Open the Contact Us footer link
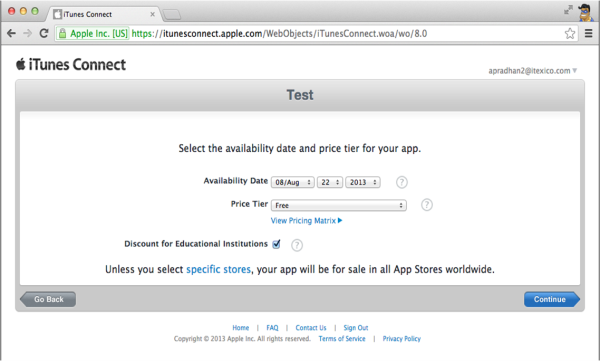The image size is (600, 361). [311, 328]
